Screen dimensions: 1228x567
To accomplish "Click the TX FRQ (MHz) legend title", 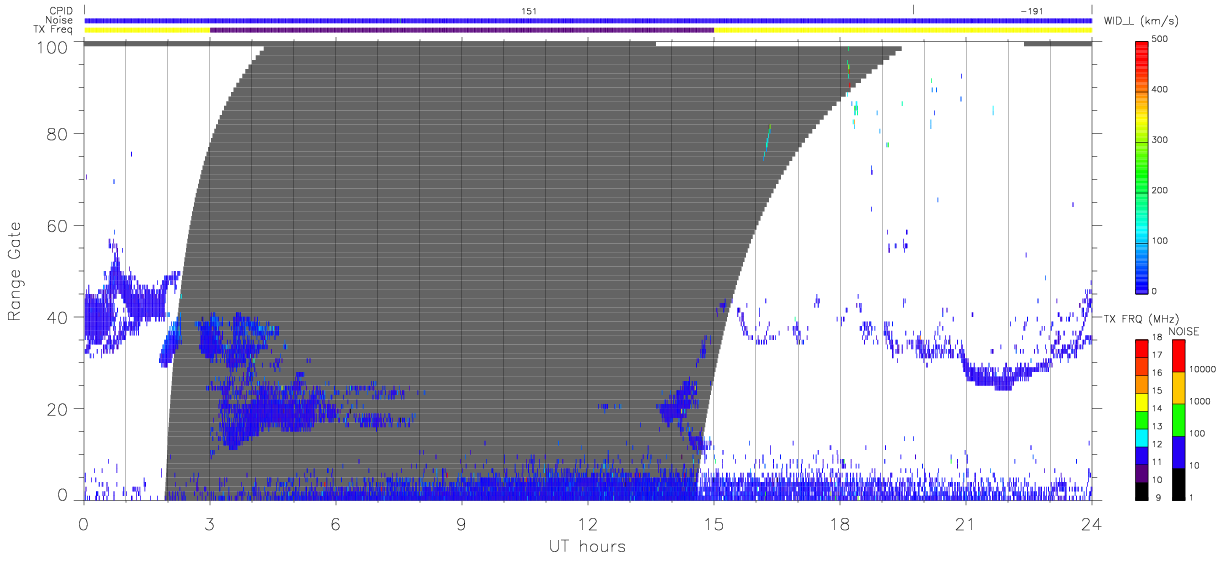I will (x=1141, y=318).
